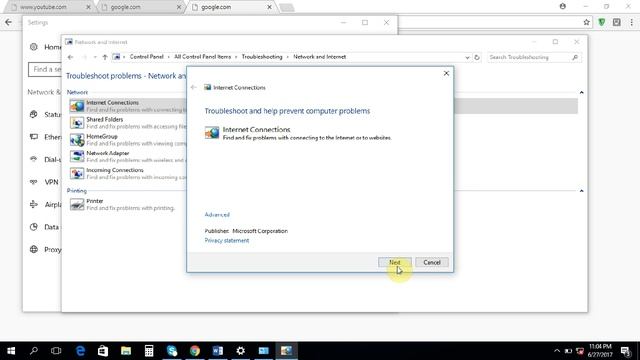Image resolution: width=640 pixels, height=360 pixels.
Task: Open the Privacy statement link
Action: point(227,240)
